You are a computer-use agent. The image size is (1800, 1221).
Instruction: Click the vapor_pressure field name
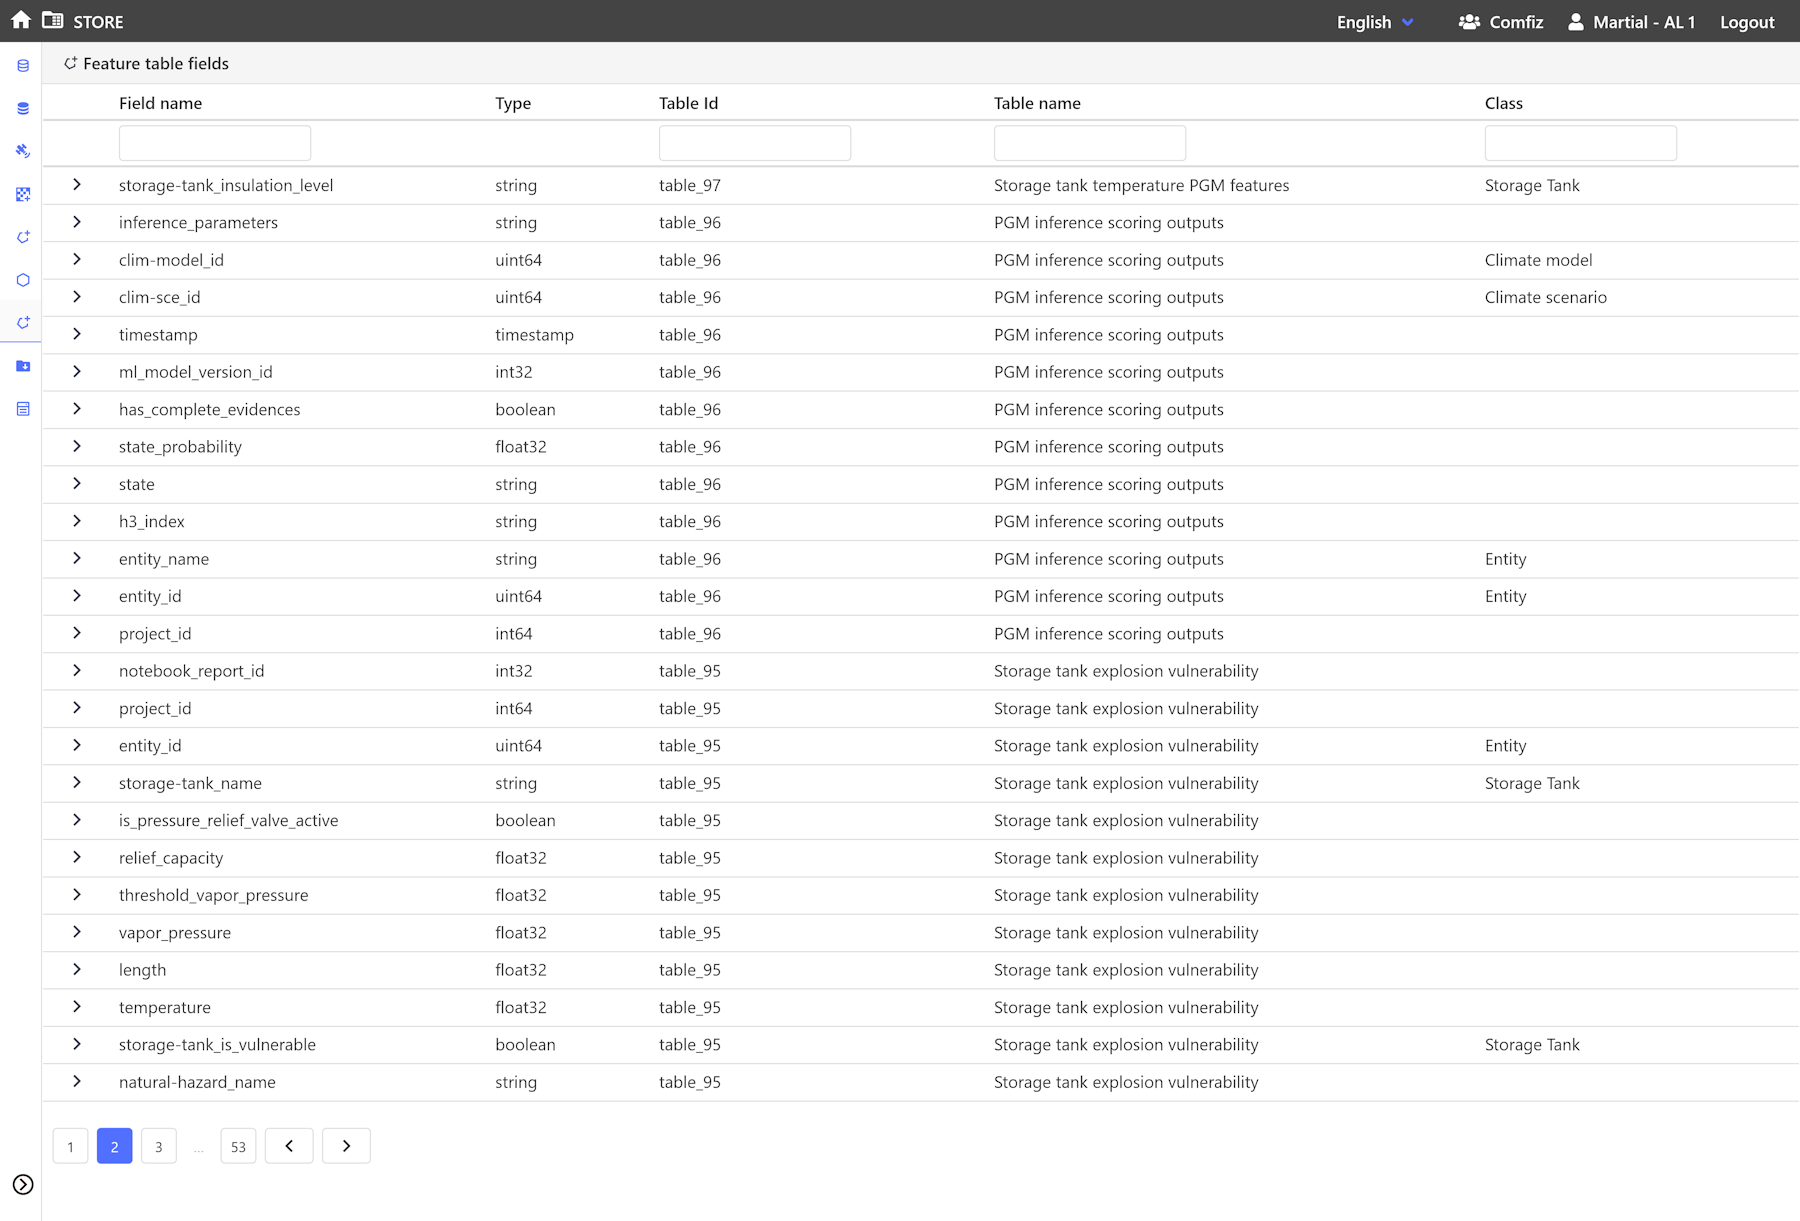coord(175,932)
